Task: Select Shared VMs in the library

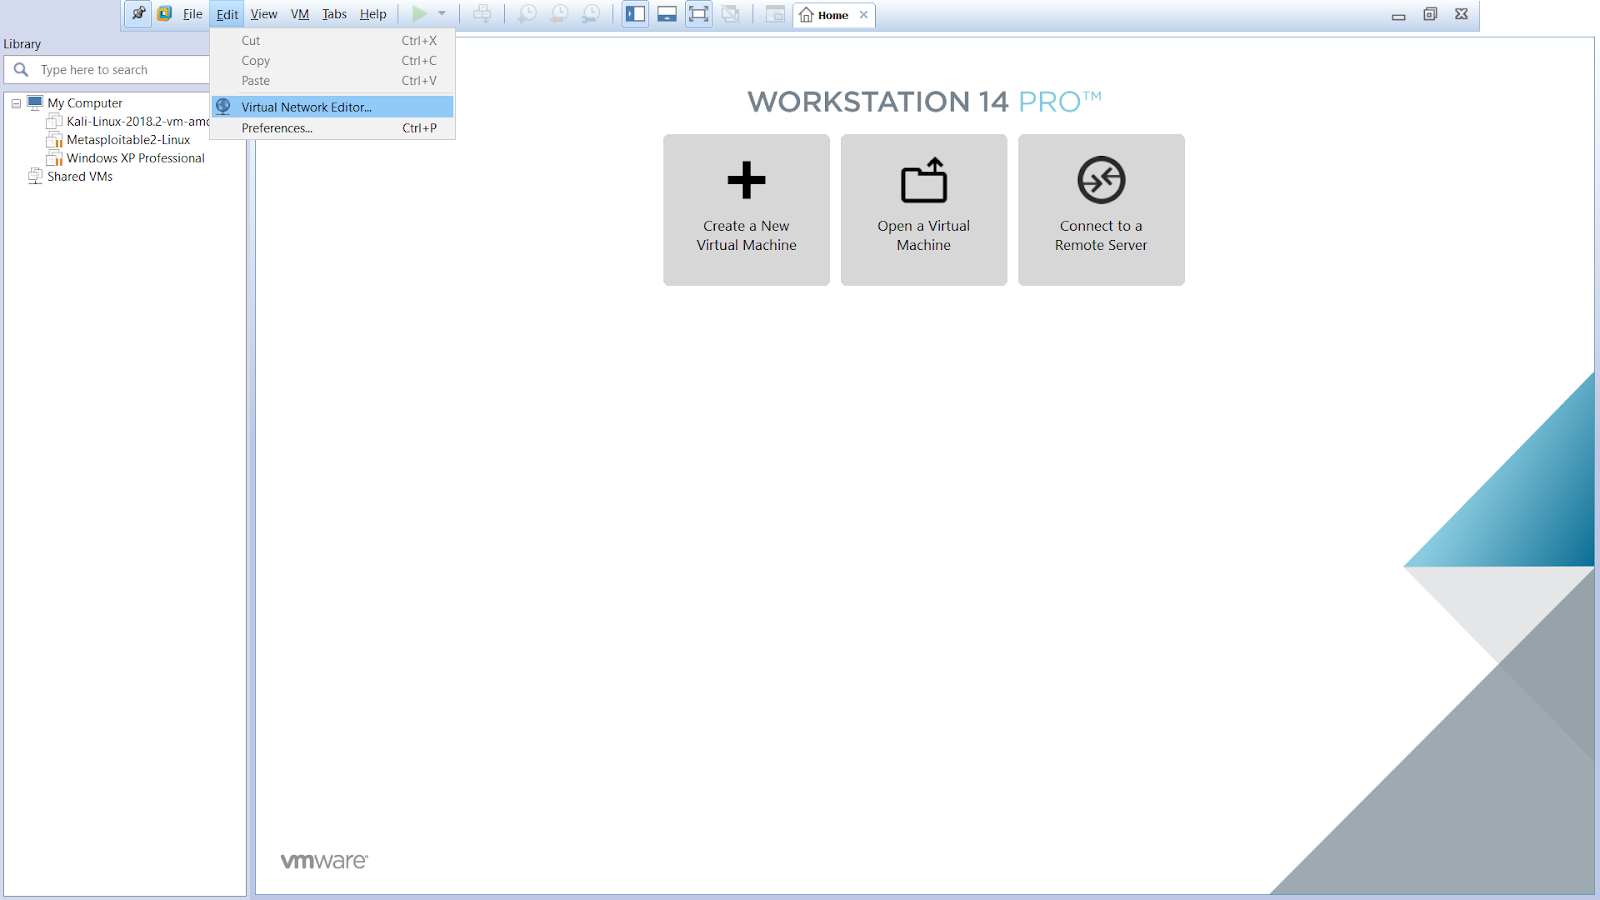Action: [80, 176]
